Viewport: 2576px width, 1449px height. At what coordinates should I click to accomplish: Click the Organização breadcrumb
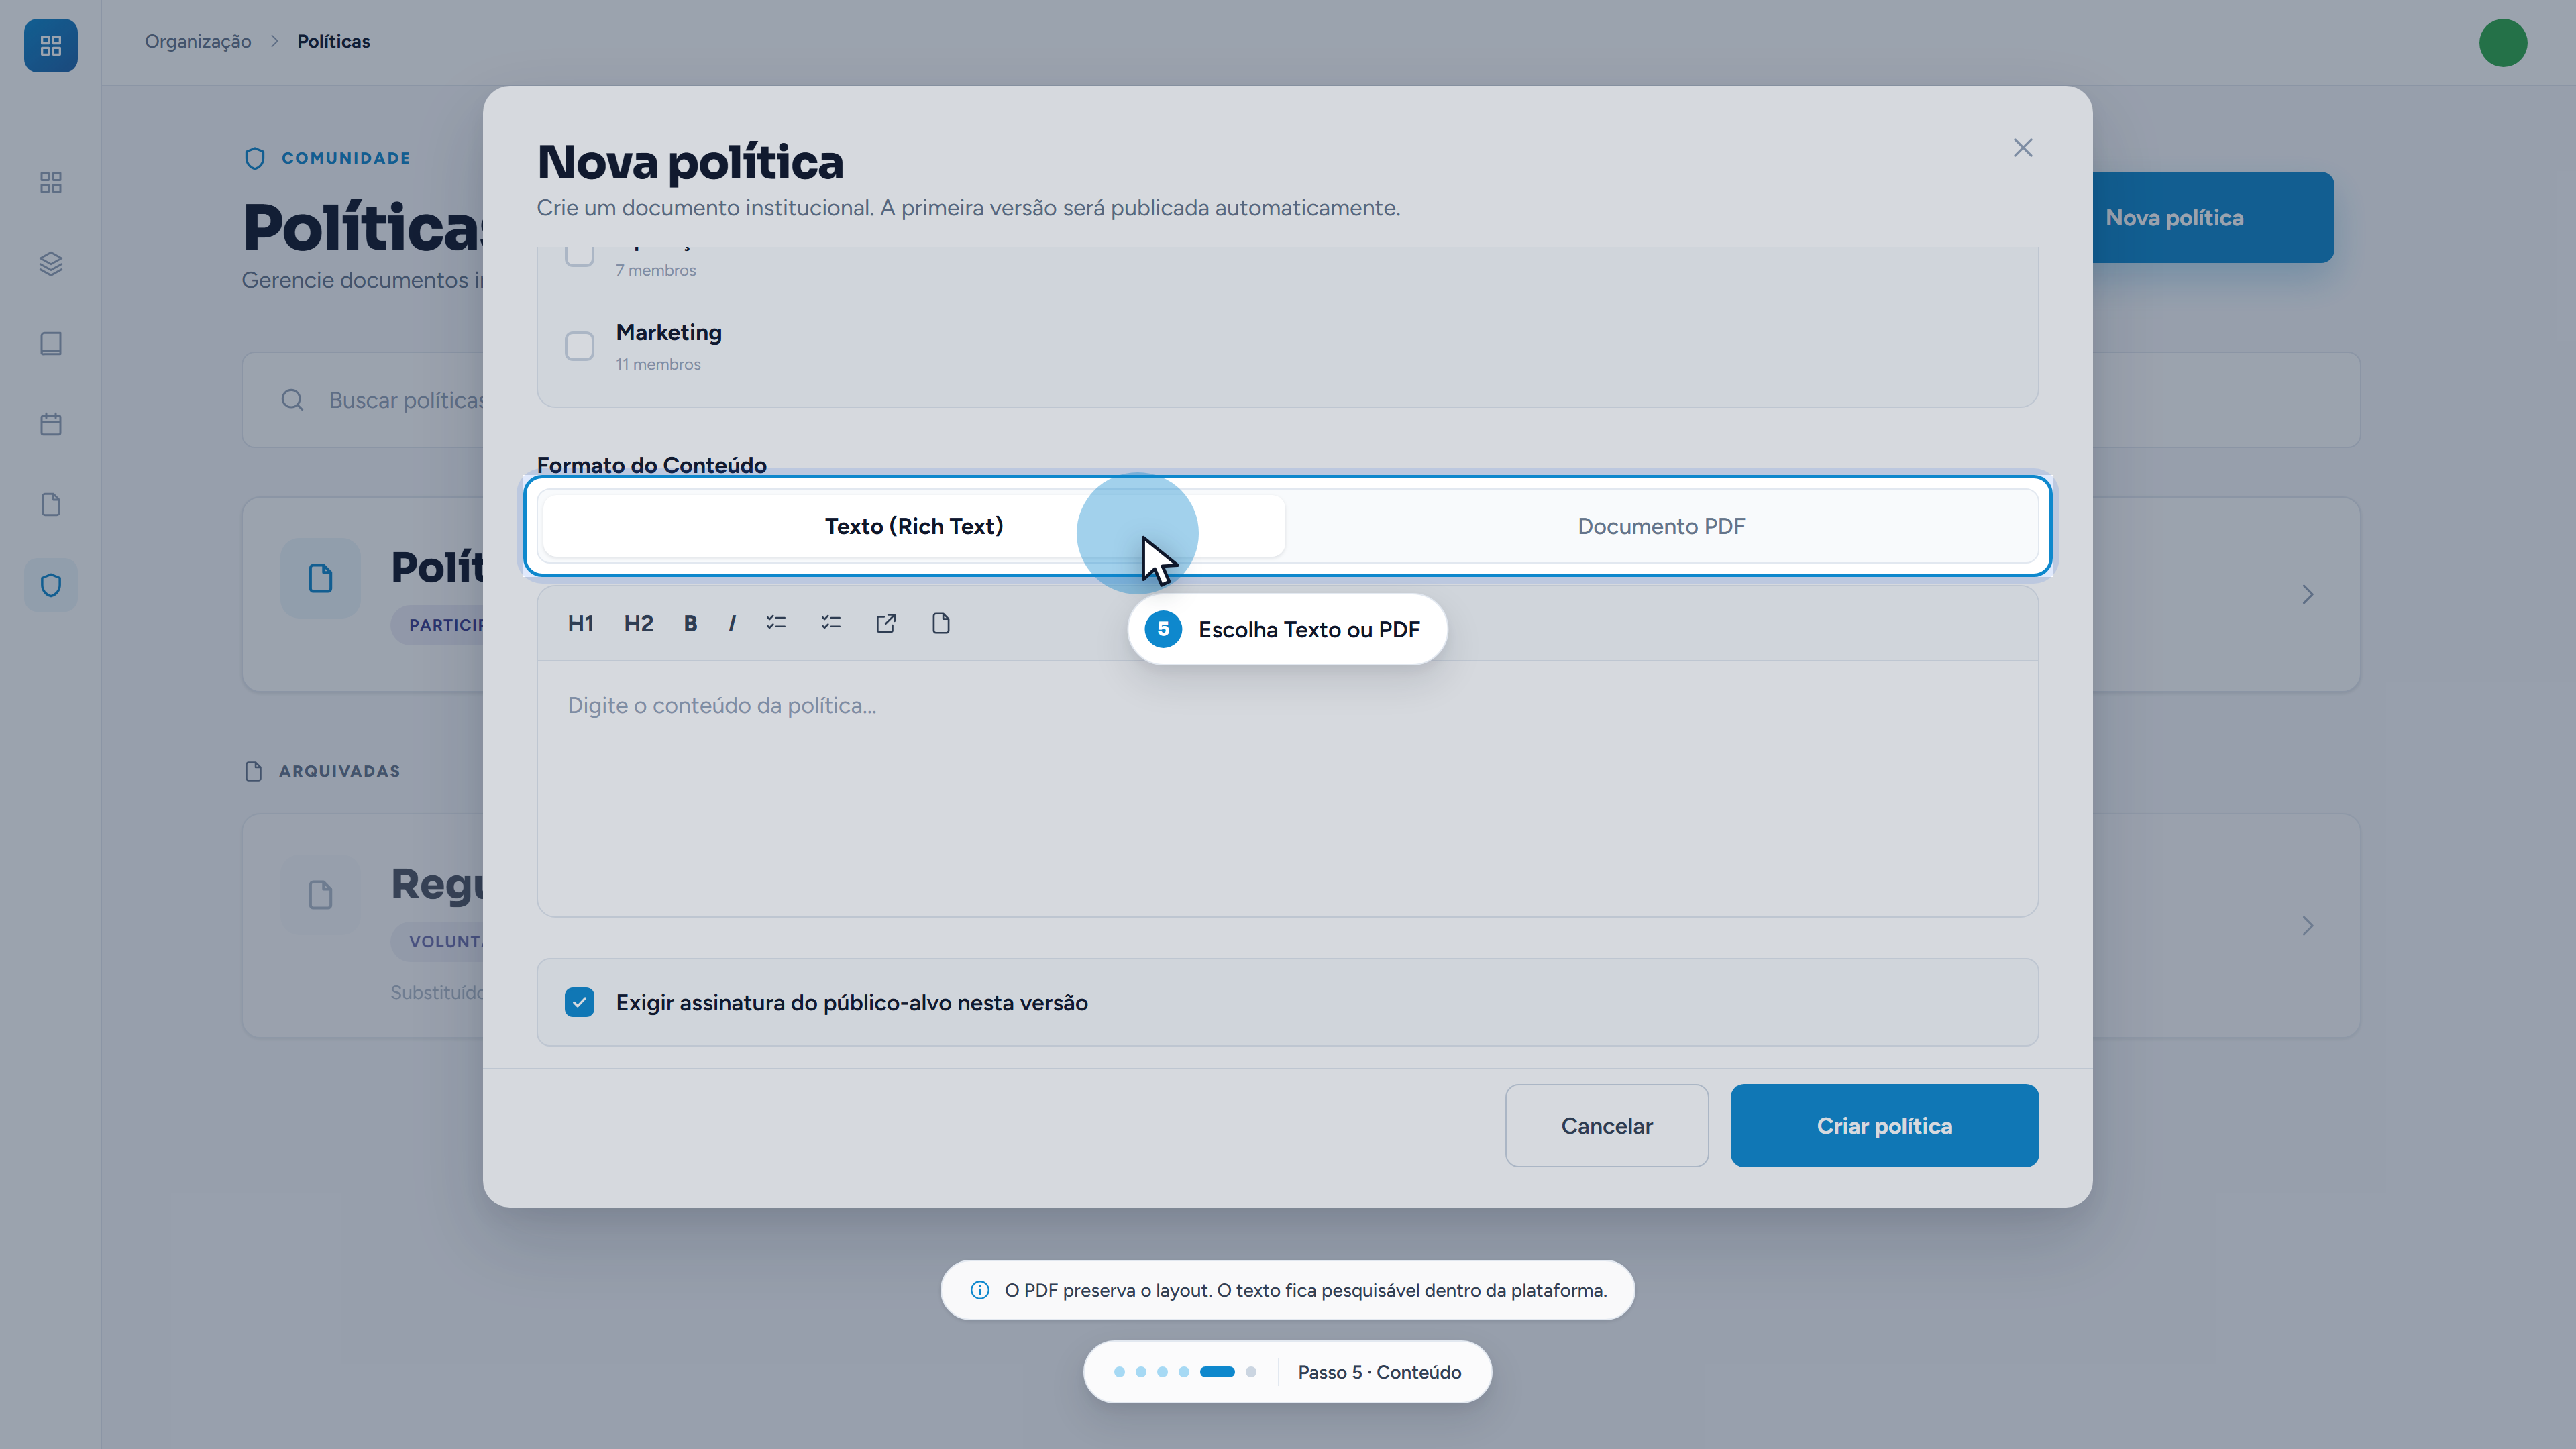pyautogui.click(x=198, y=41)
